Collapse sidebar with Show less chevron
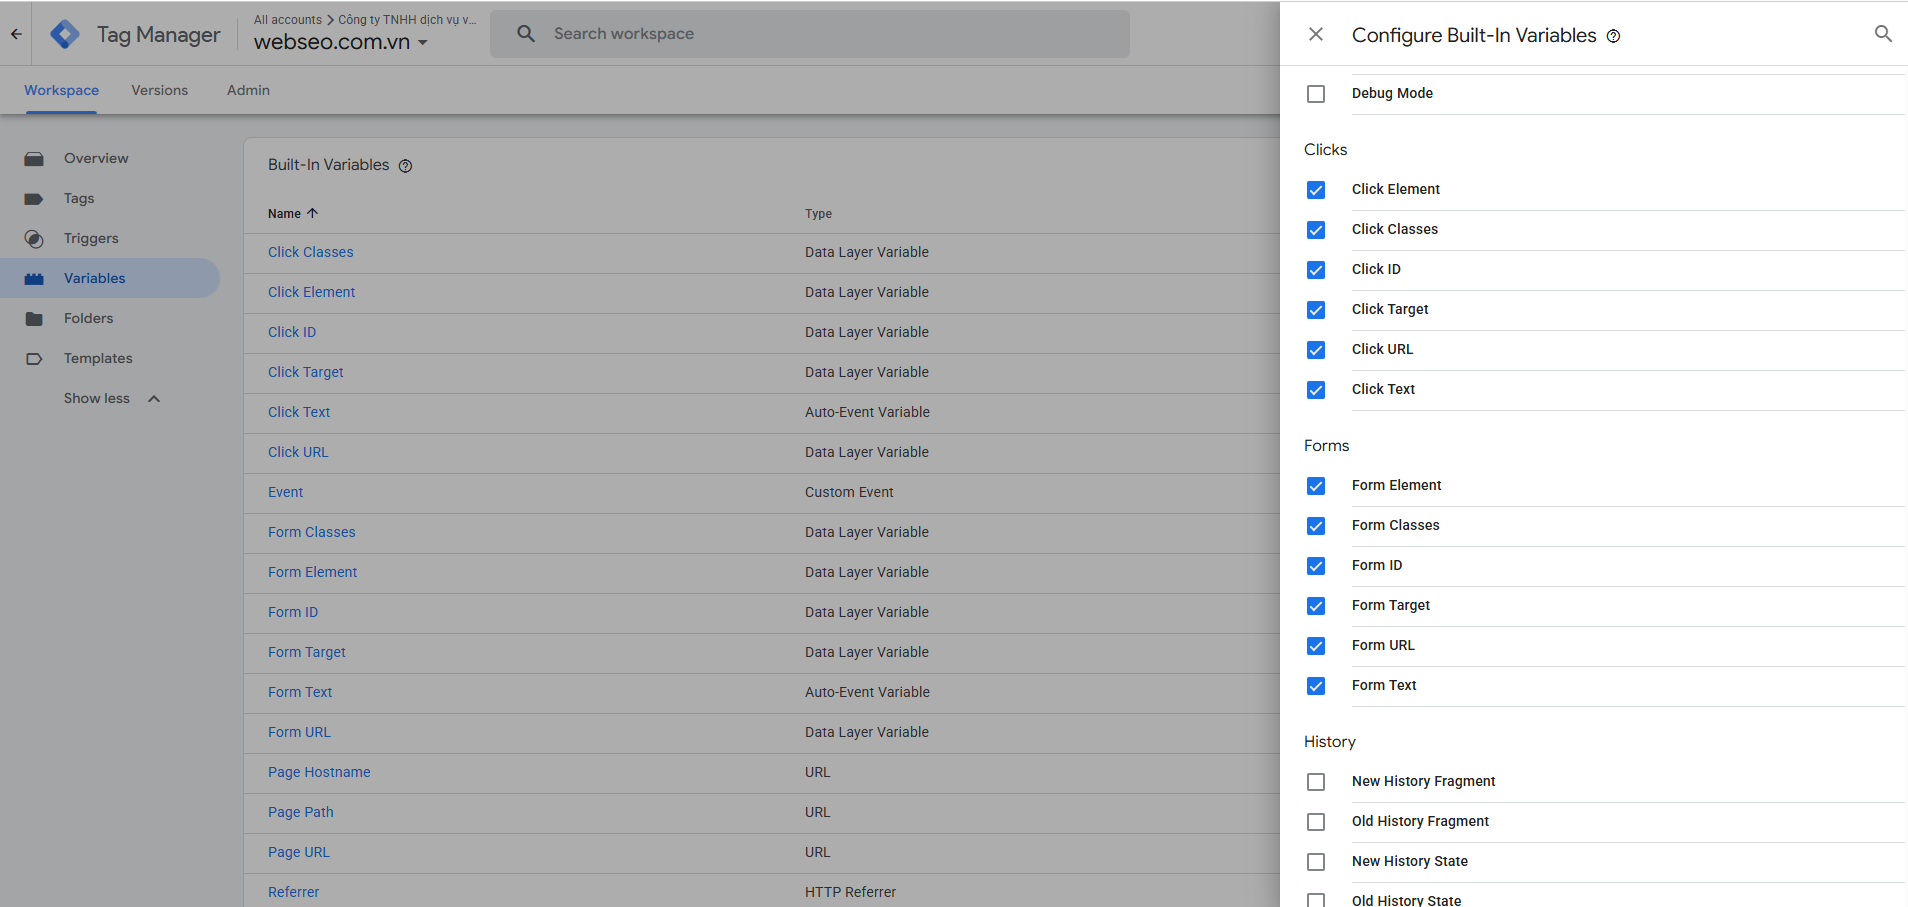This screenshot has height=907, width=1908. click(x=154, y=399)
